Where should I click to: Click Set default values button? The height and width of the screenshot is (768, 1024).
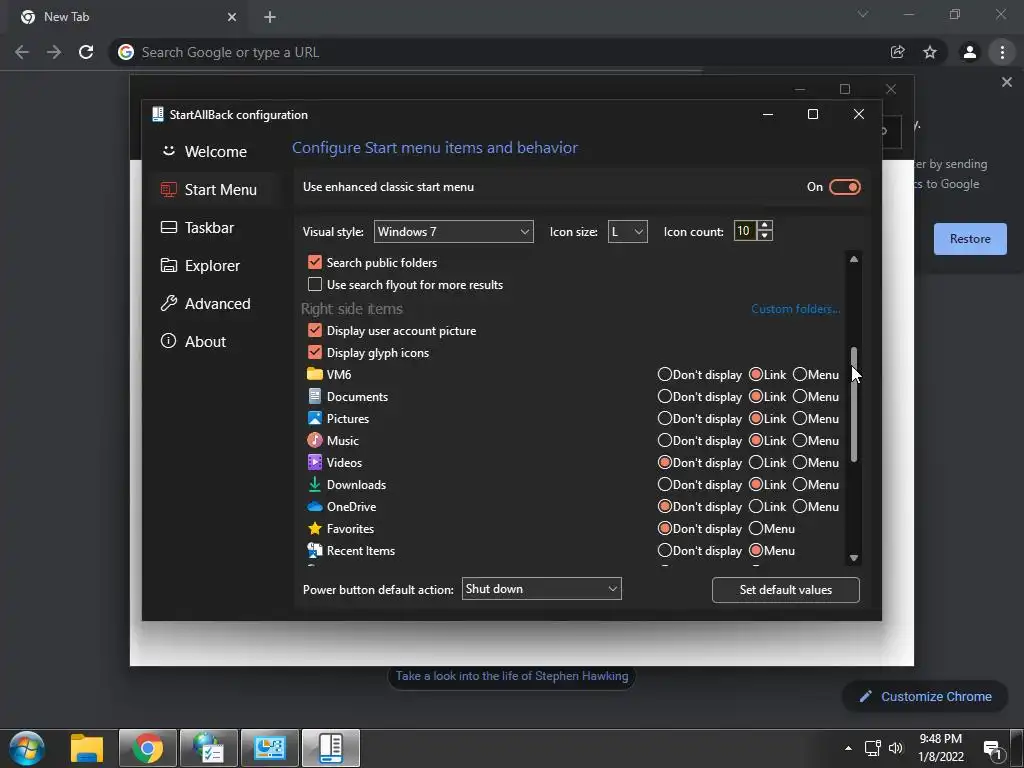(786, 590)
